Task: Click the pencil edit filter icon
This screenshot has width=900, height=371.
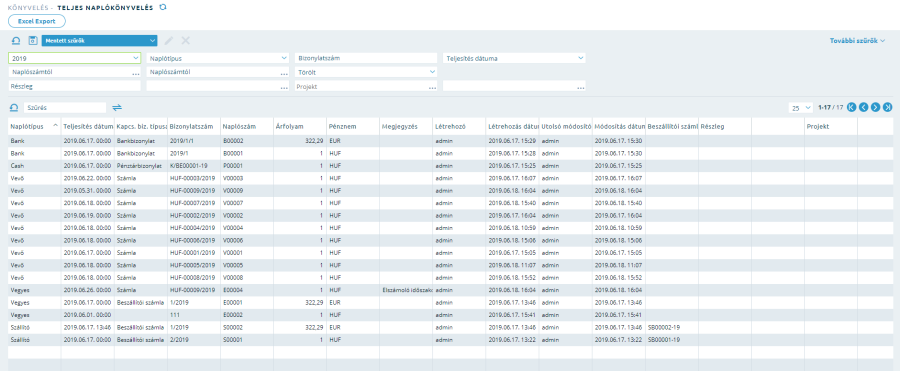Action: [169, 41]
